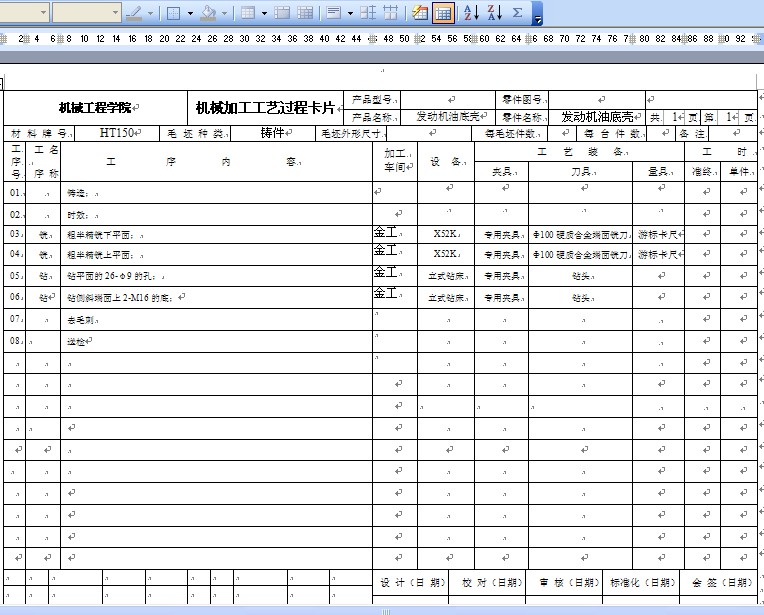Click the 刀具 column header
764x615 pixels.
tap(580, 172)
